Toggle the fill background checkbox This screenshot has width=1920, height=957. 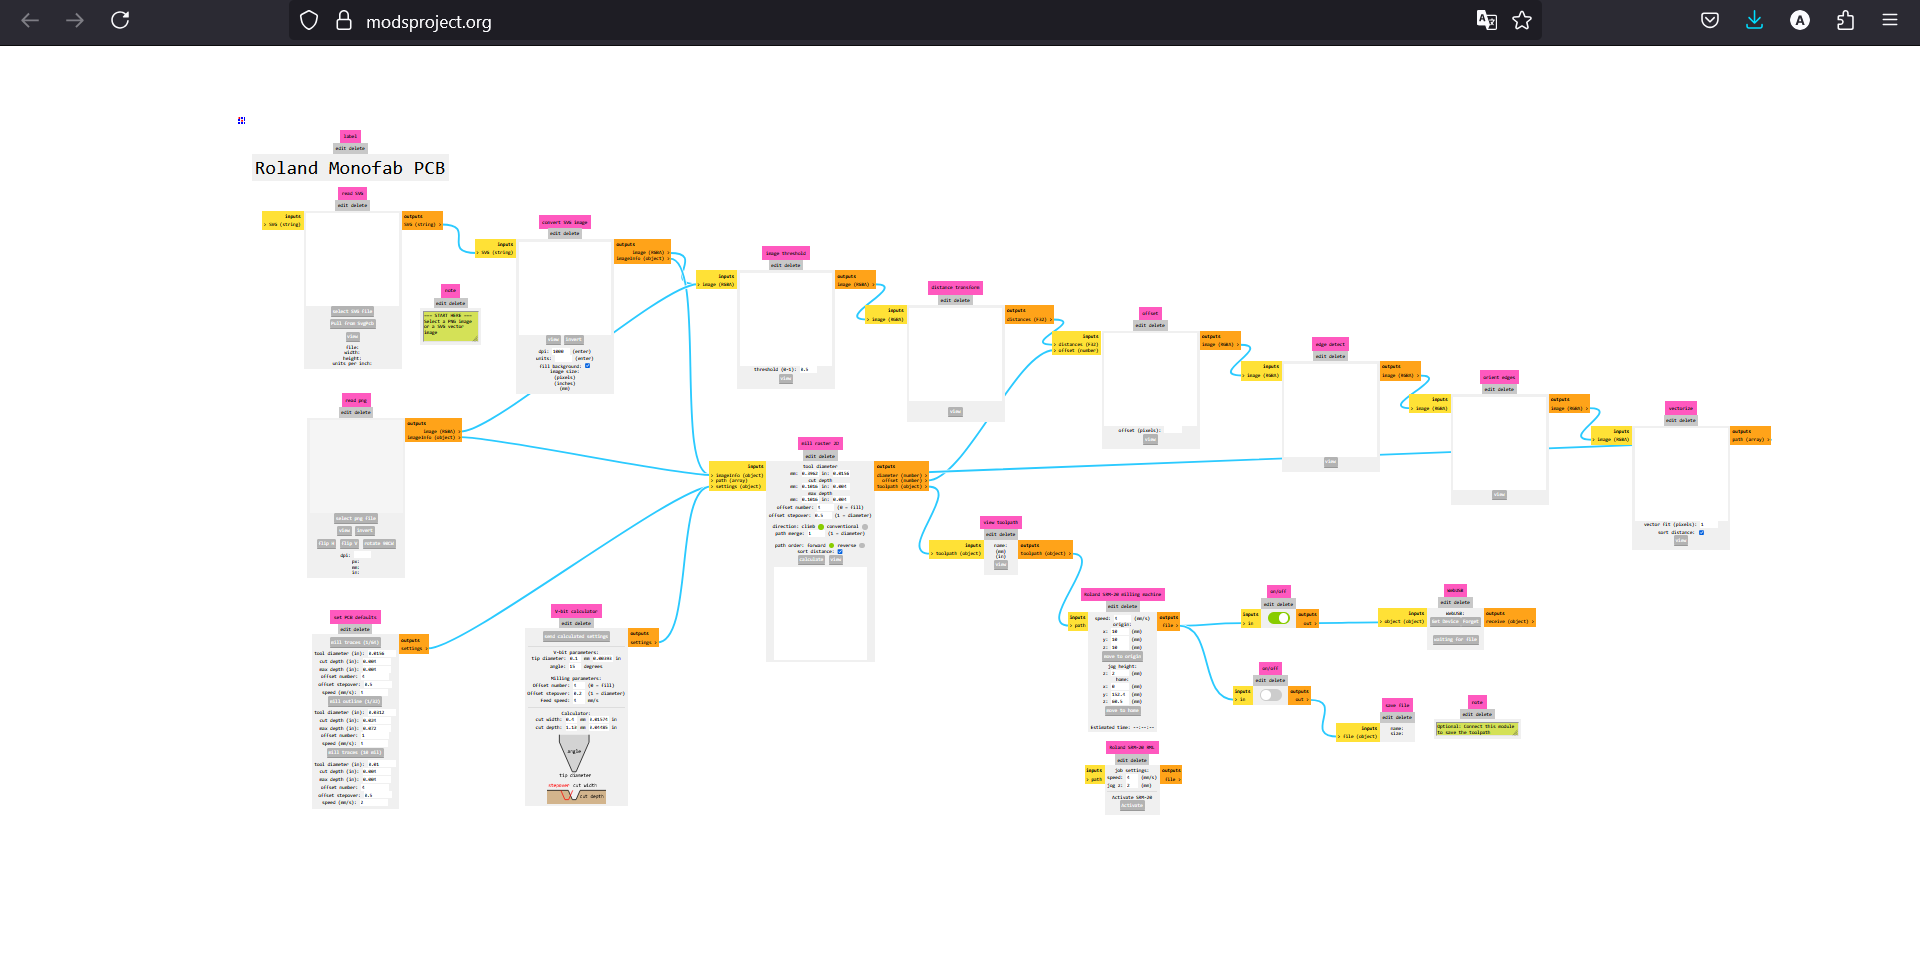[x=587, y=365]
